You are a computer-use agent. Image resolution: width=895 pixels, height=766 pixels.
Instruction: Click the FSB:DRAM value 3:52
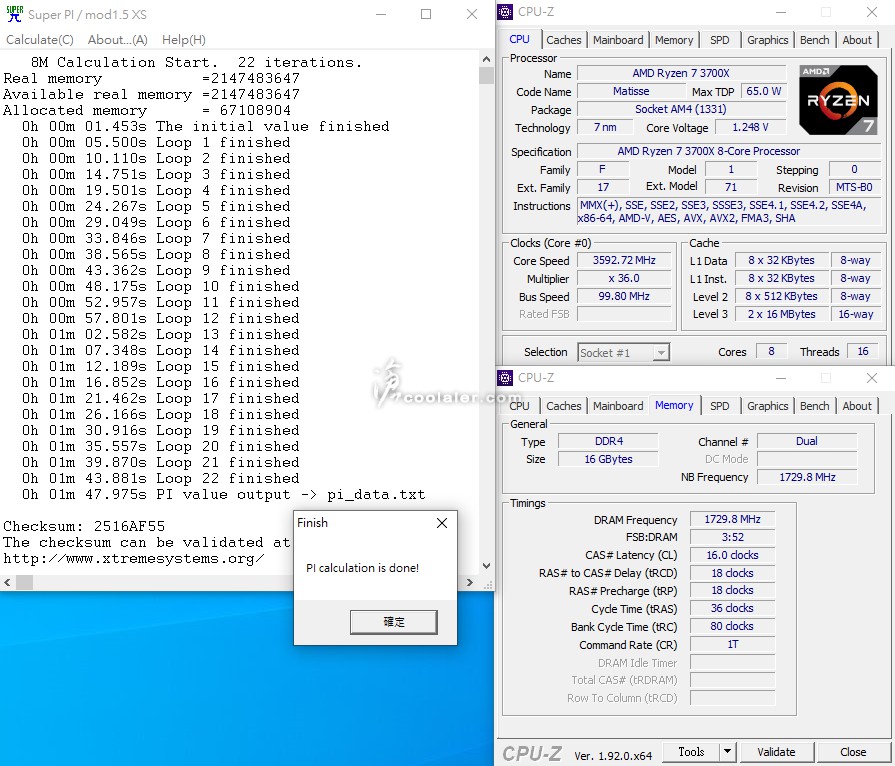click(732, 537)
